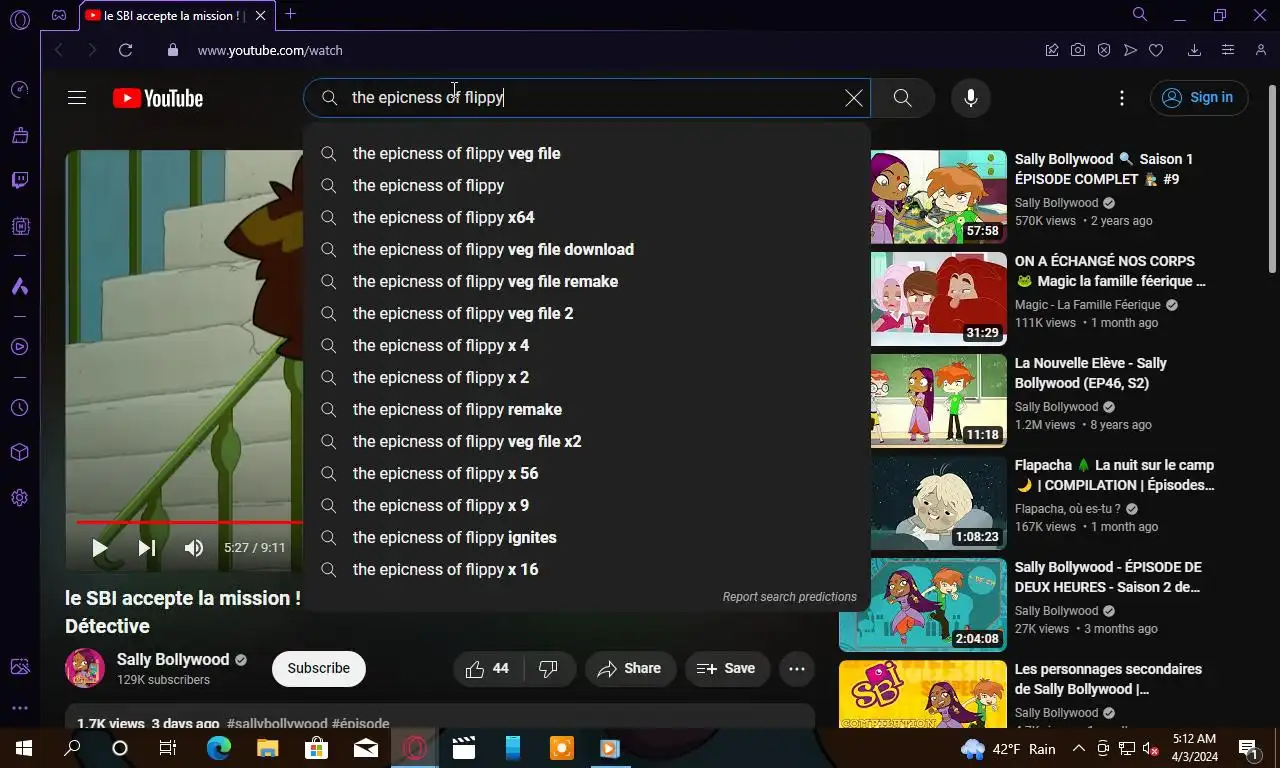The image size is (1280, 768).
Task: Open Microsoft Edge from taskbar
Action: [219, 748]
